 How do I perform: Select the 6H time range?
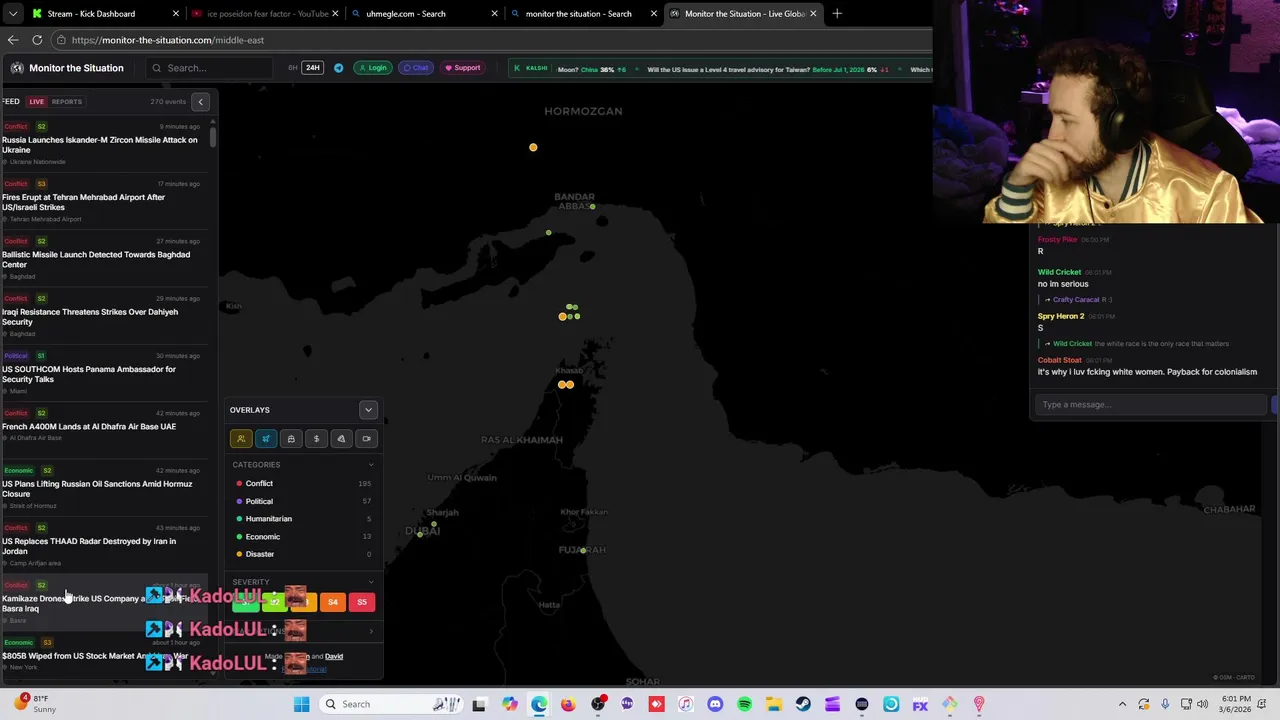[x=293, y=68]
